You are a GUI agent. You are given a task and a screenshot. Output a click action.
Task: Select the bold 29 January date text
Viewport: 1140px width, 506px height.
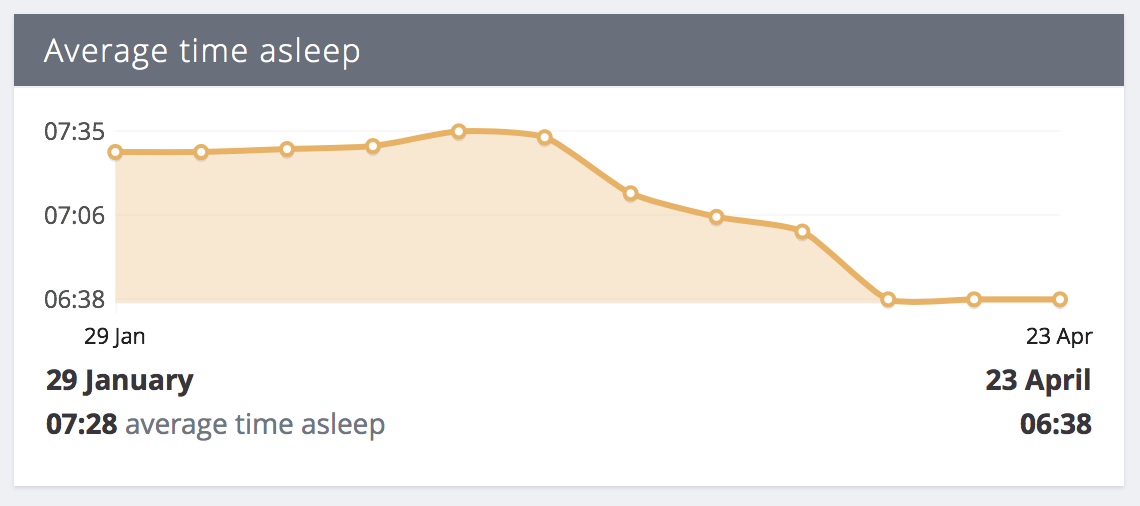tap(120, 380)
